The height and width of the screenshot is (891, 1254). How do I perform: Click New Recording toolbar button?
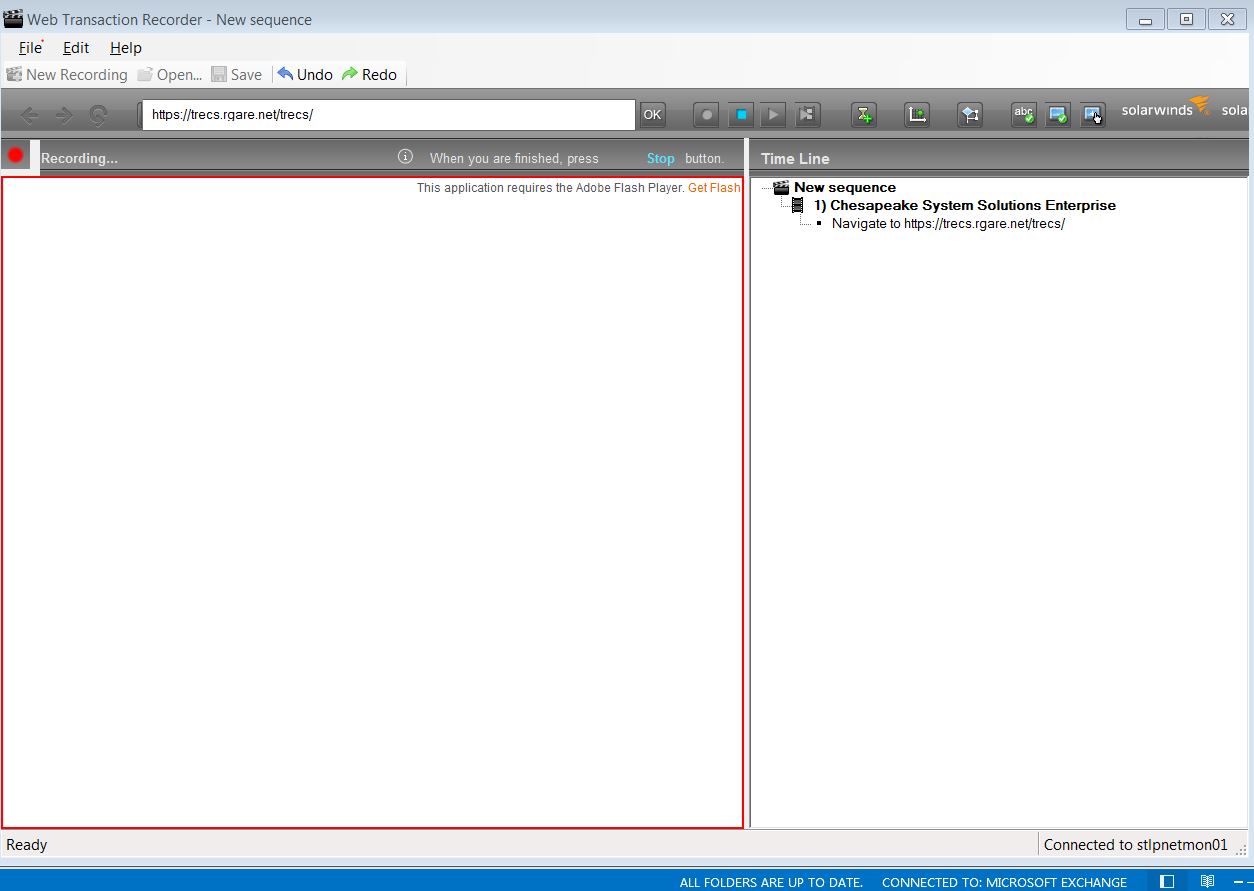(67, 75)
